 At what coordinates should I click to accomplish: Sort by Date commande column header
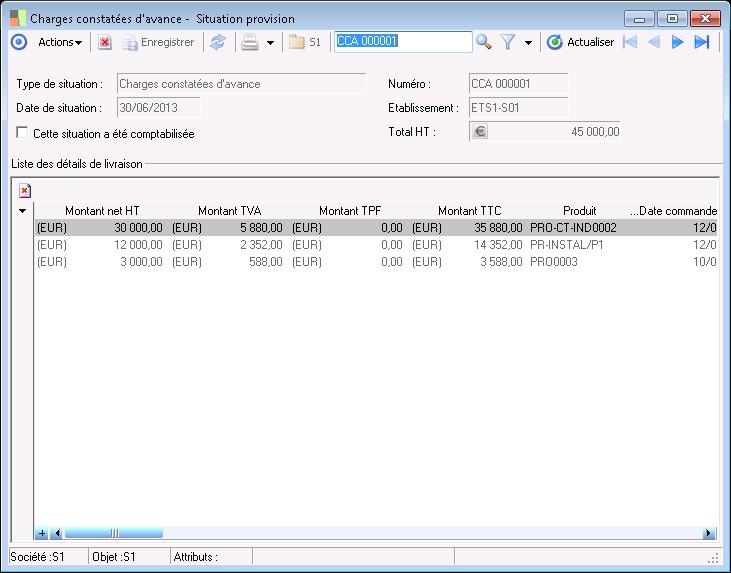pos(674,211)
